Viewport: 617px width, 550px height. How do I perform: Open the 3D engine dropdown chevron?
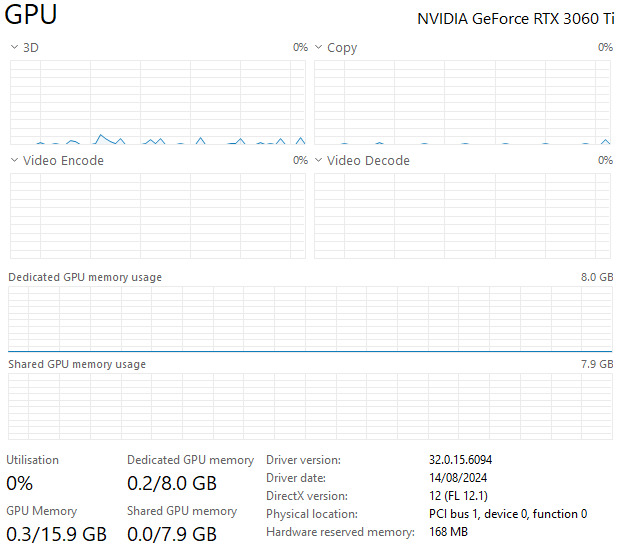(x=15, y=47)
